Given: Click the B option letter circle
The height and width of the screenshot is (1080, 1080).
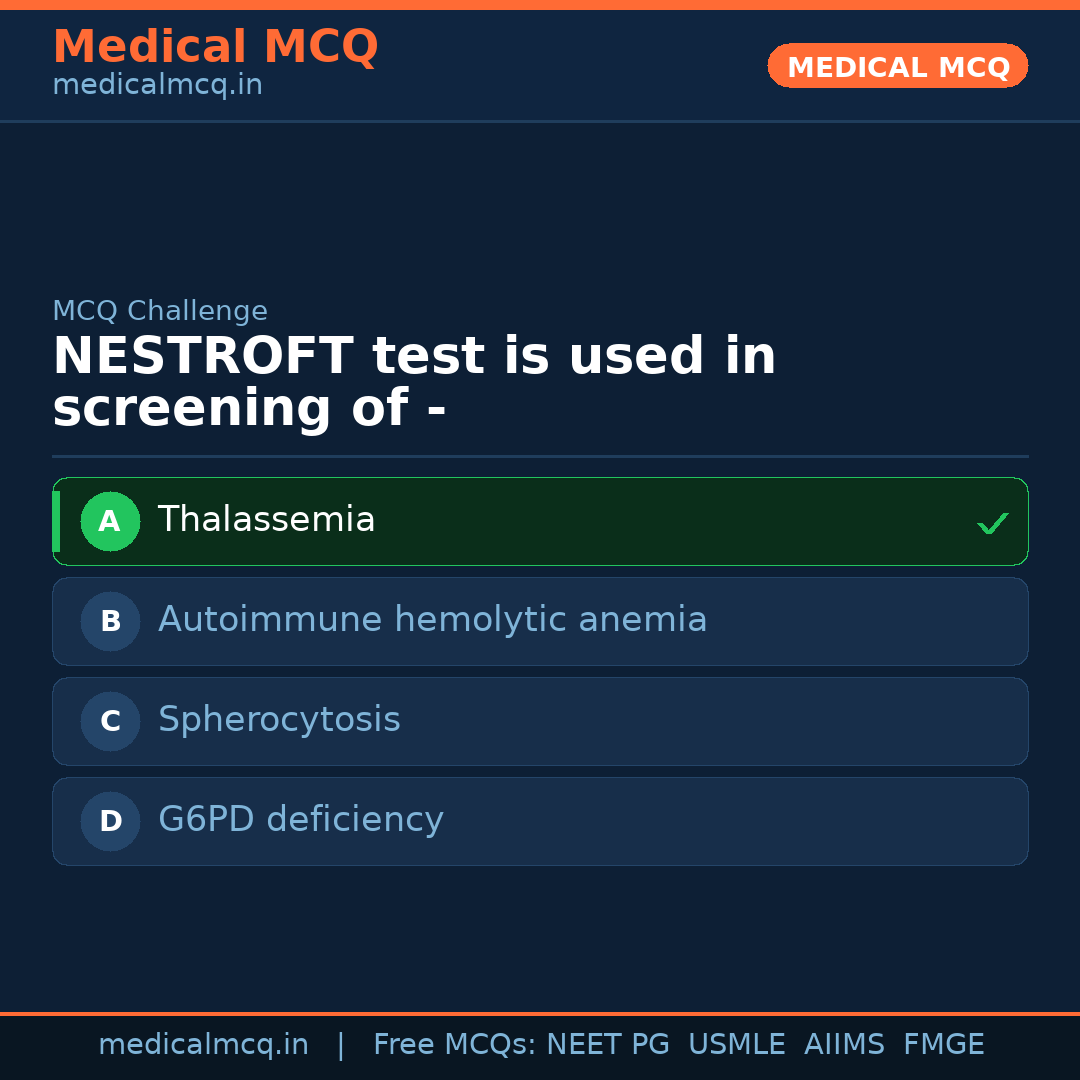Looking at the screenshot, I should [x=110, y=621].
